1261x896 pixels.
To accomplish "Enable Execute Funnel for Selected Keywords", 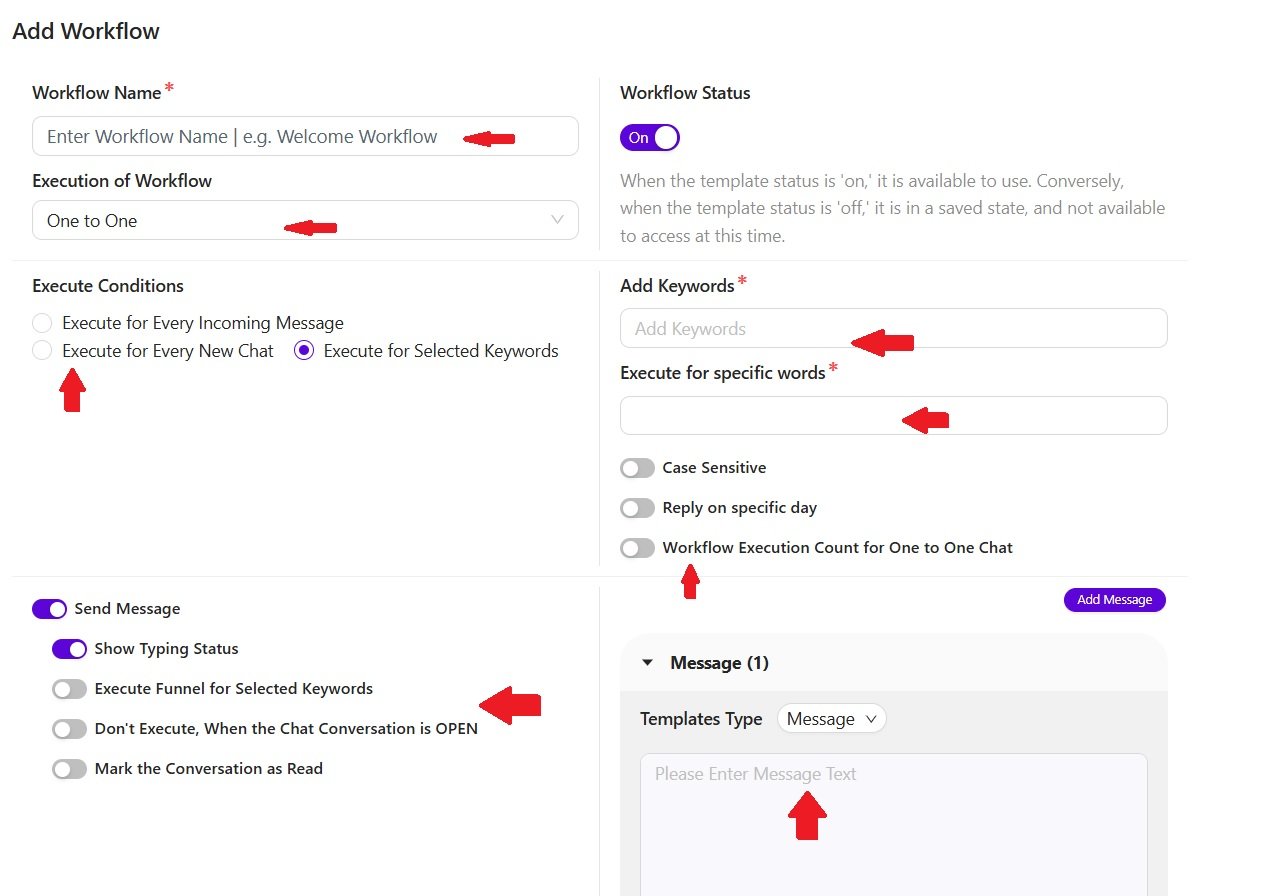I will [x=69, y=688].
